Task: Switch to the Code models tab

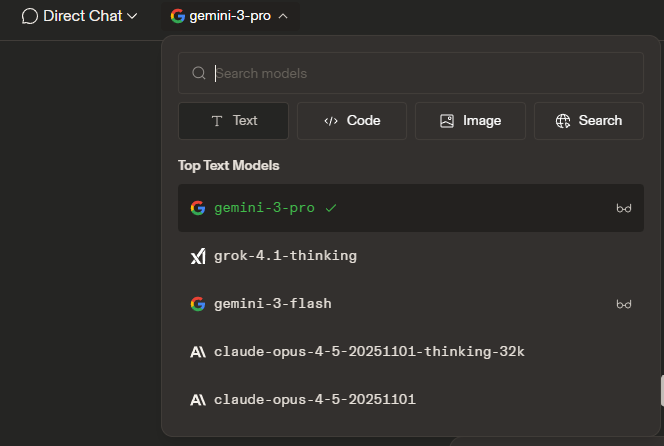Action: pos(352,121)
